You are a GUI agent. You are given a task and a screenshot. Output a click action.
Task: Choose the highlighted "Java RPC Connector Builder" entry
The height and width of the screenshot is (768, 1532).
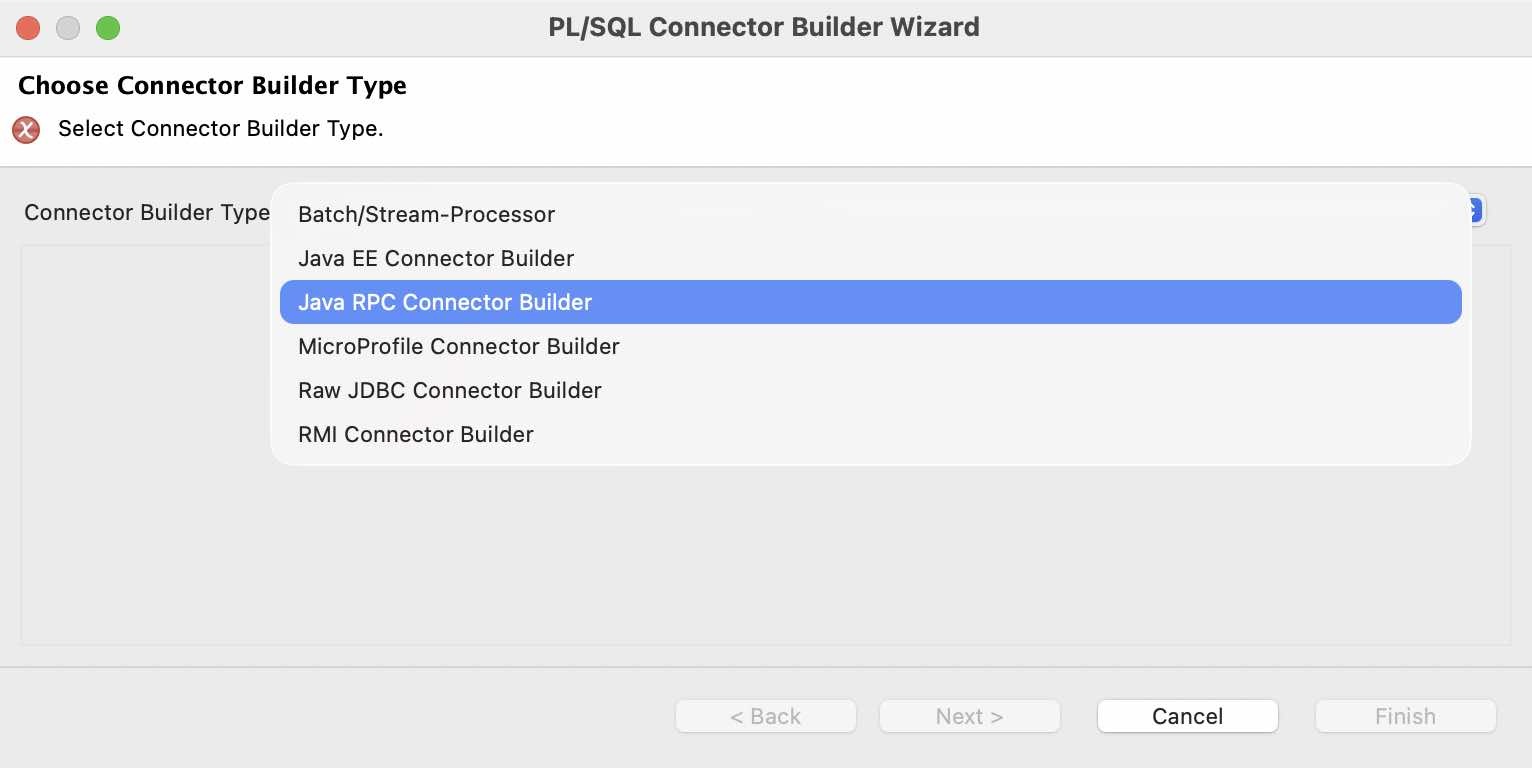pyautogui.click(x=445, y=302)
